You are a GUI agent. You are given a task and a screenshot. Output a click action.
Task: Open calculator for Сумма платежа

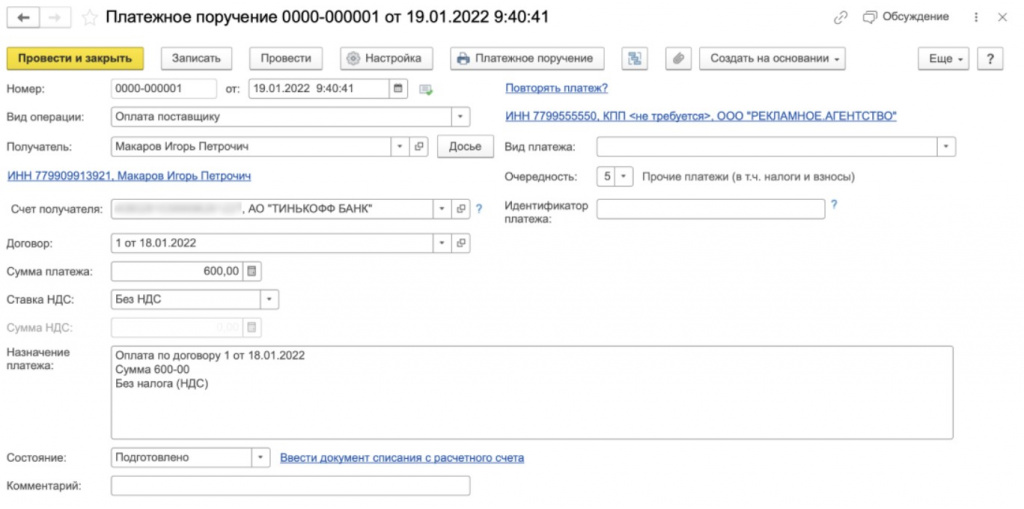(253, 271)
